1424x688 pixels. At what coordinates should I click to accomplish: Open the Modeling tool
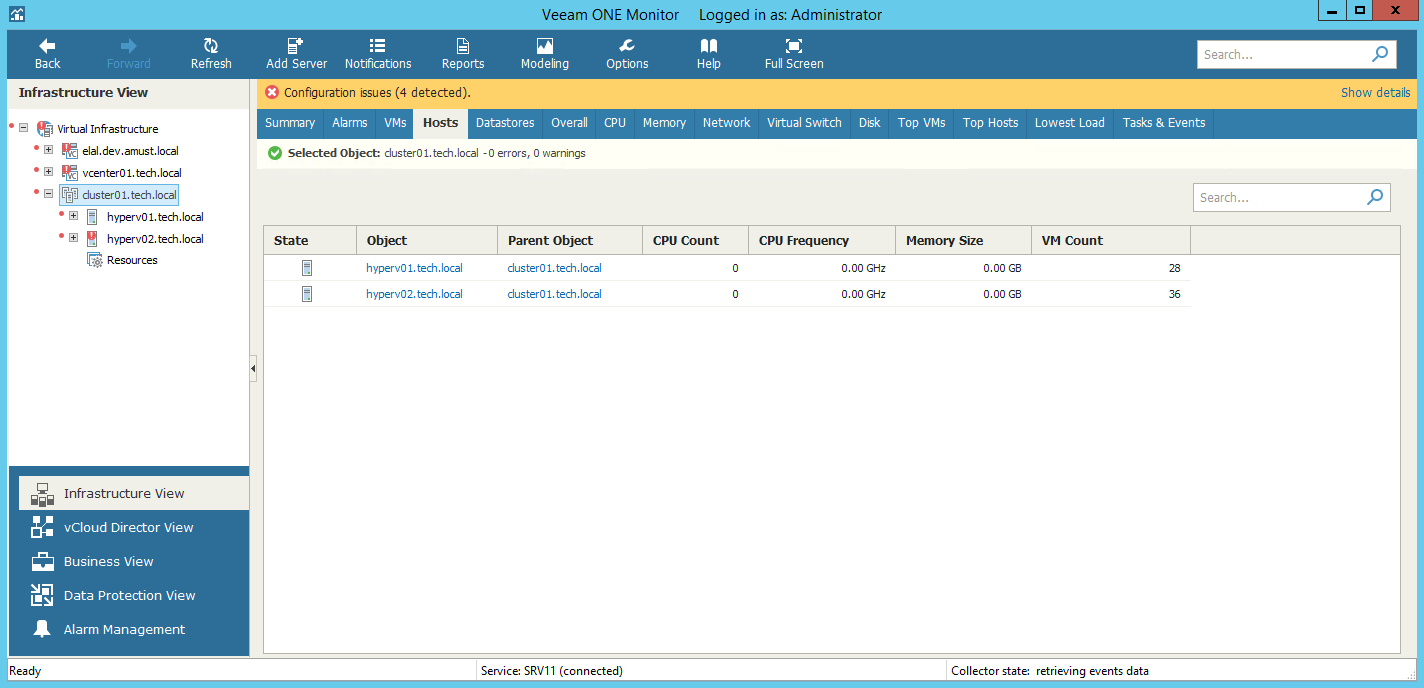point(545,54)
